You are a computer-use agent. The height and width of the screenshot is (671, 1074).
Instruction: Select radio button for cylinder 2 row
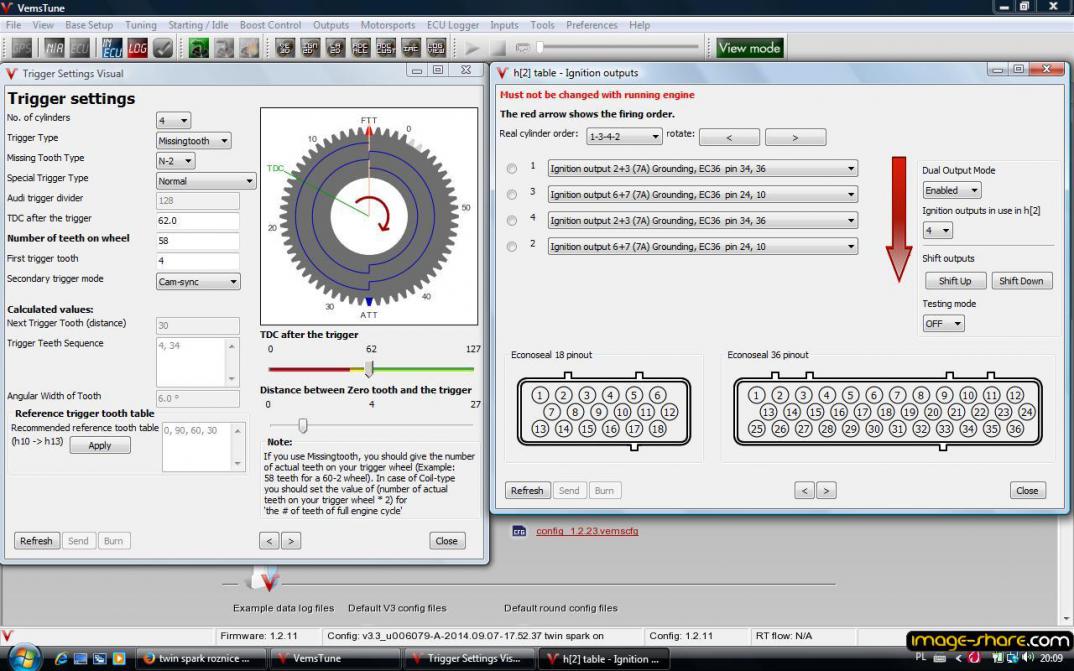pos(512,246)
